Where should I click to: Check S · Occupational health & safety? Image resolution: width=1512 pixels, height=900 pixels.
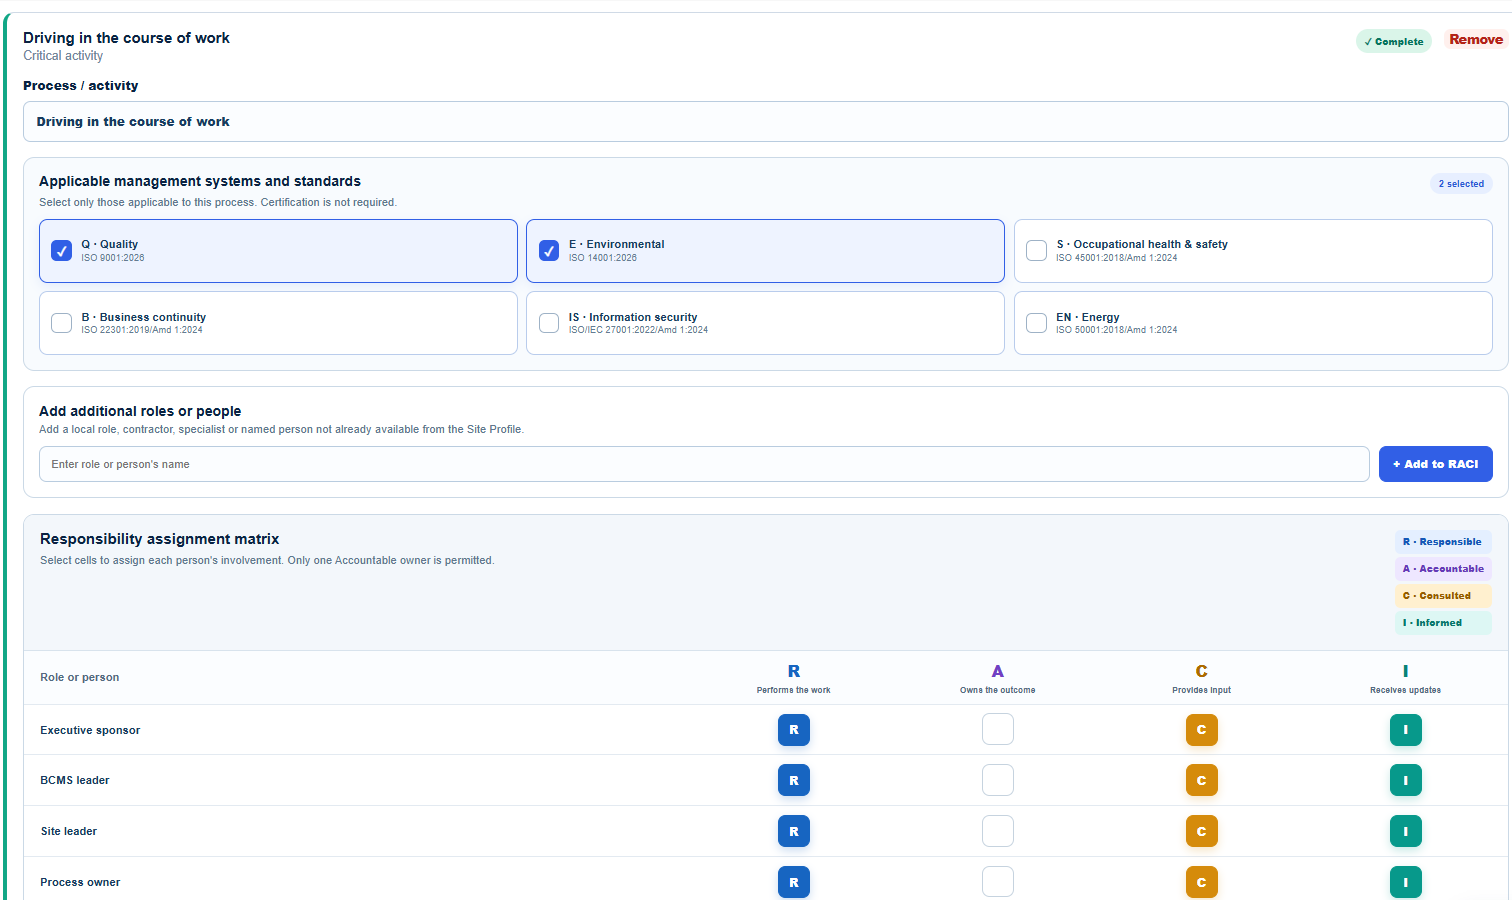1037,251
